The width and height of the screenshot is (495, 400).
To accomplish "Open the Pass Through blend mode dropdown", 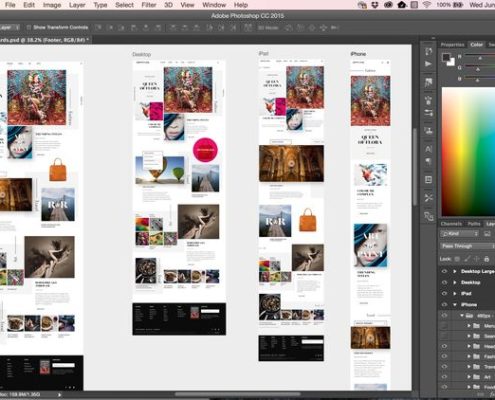I will [467, 246].
